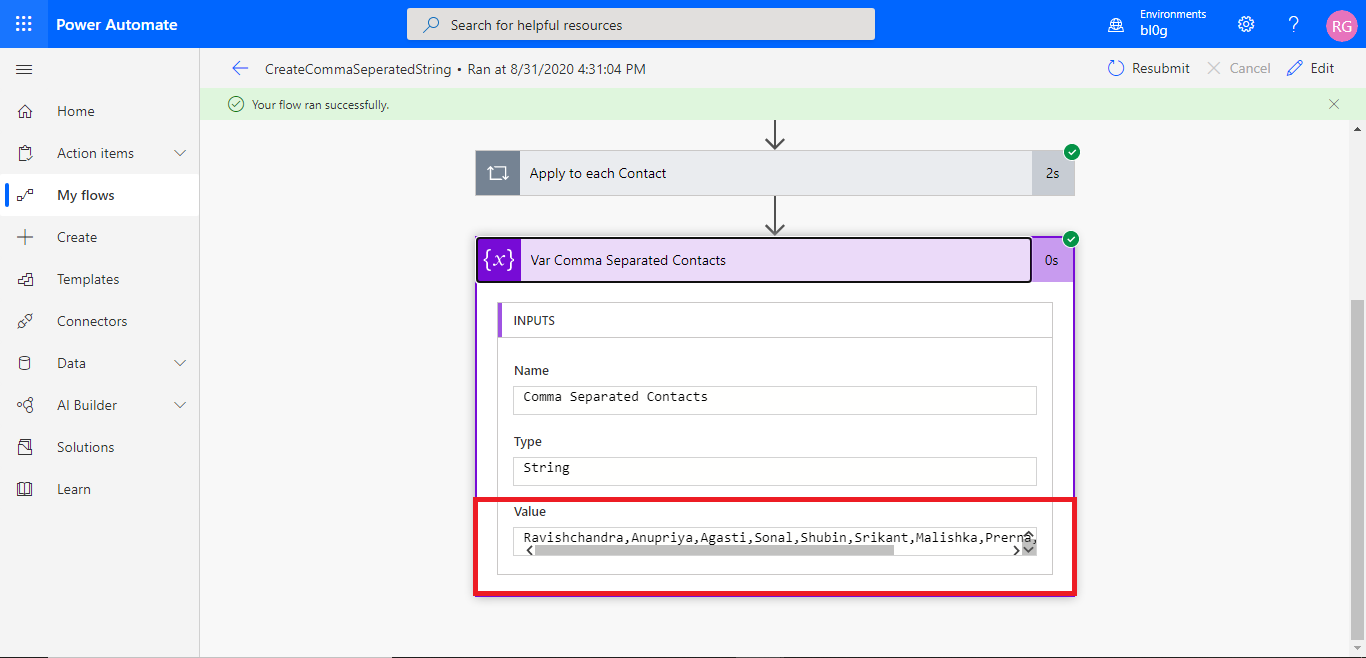Open Power Automate settings gear
Viewport: 1366px width, 658px height.
(1245, 25)
